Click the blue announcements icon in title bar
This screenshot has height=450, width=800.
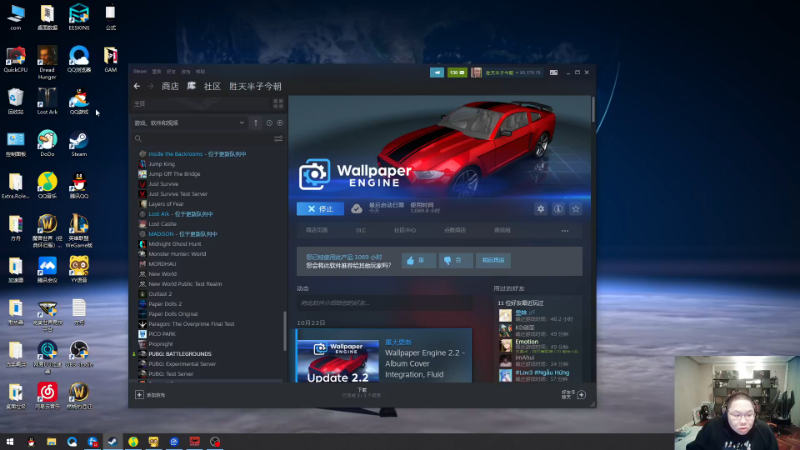tap(437, 72)
